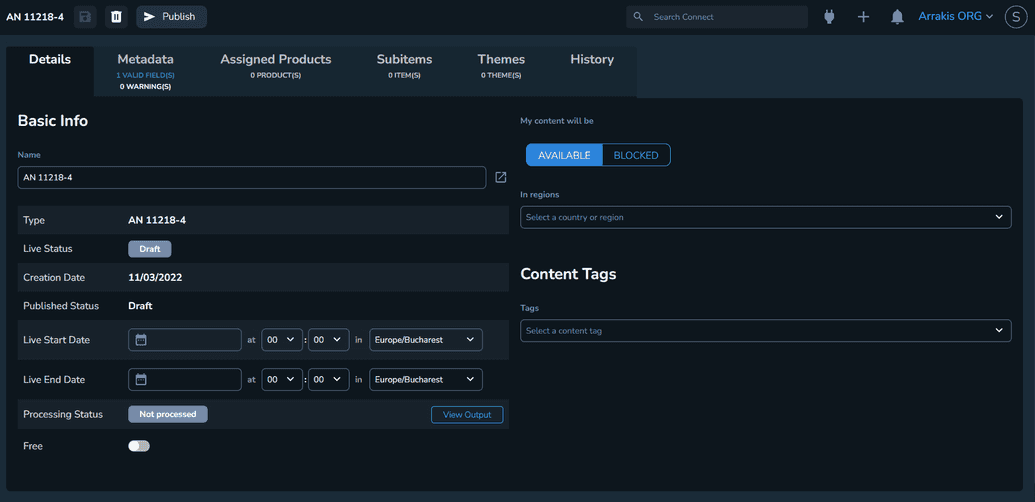
Task: Click the Name input field
Action: pos(252,177)
